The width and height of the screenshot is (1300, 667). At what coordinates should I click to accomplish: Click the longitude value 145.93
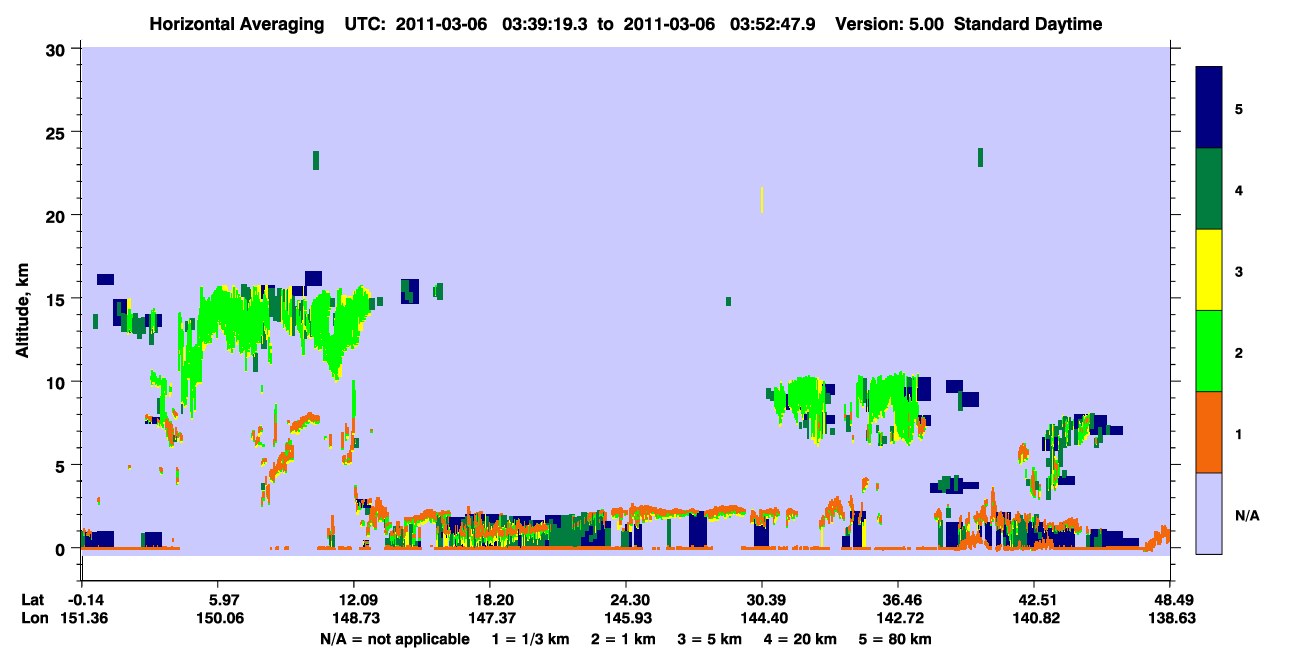[626, 619]
